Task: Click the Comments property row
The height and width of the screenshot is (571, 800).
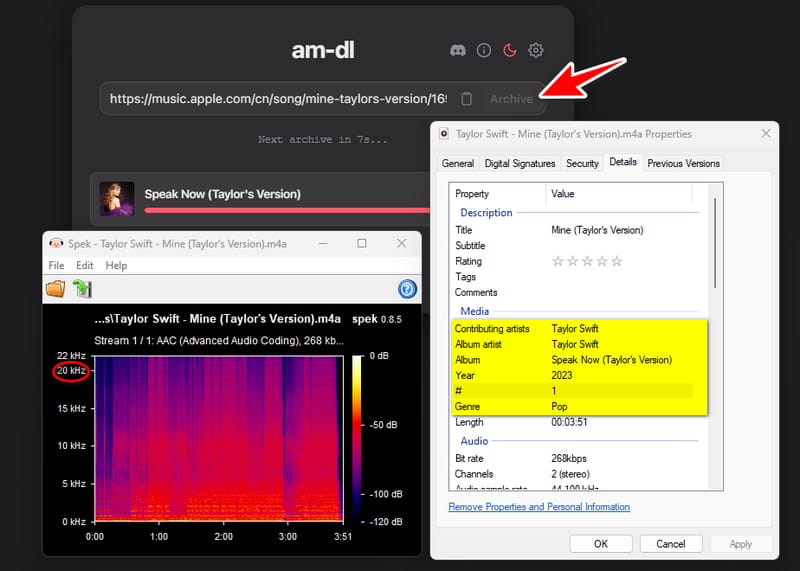Action: pyautogui.click(x=573, y=292)
